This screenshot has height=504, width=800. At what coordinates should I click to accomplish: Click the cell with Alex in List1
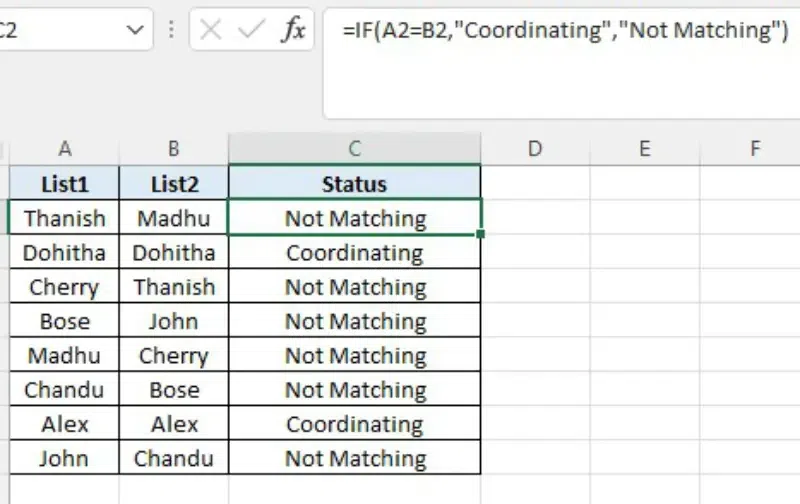(x=65, y=424)
